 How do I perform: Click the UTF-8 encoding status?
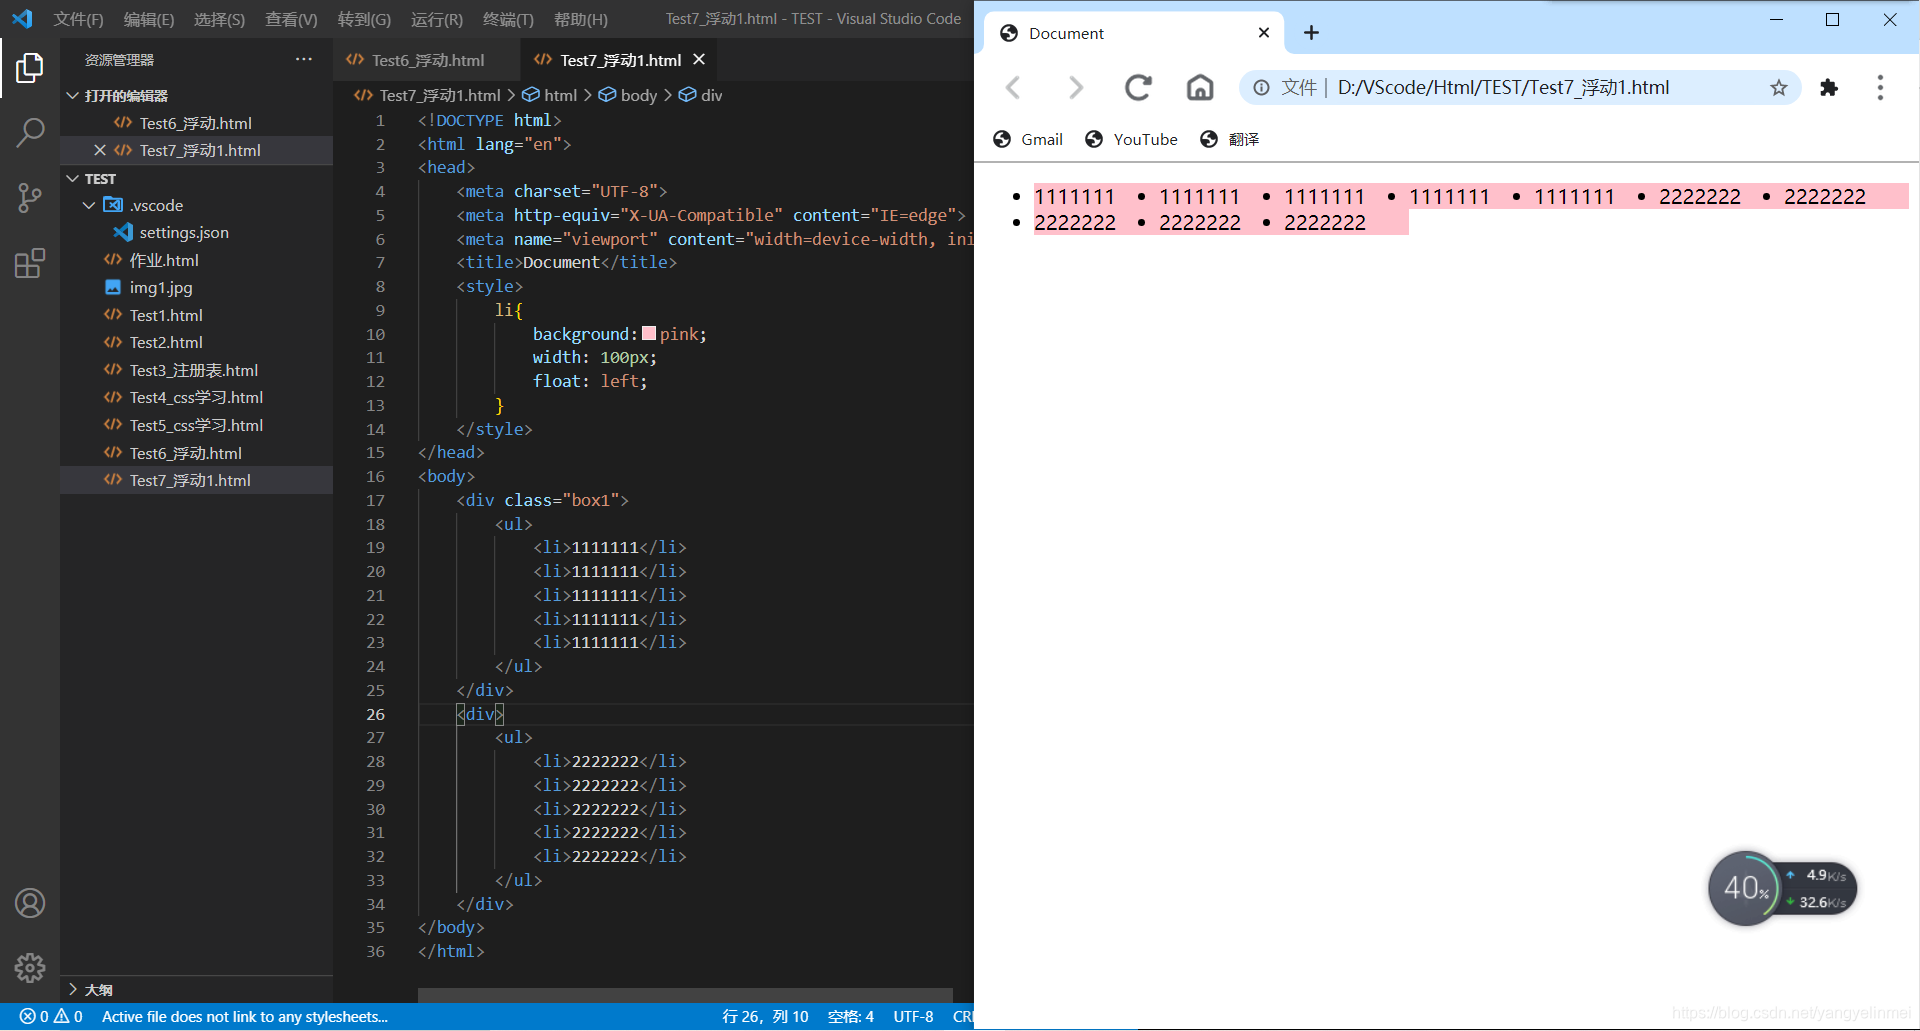[913, 1016]
